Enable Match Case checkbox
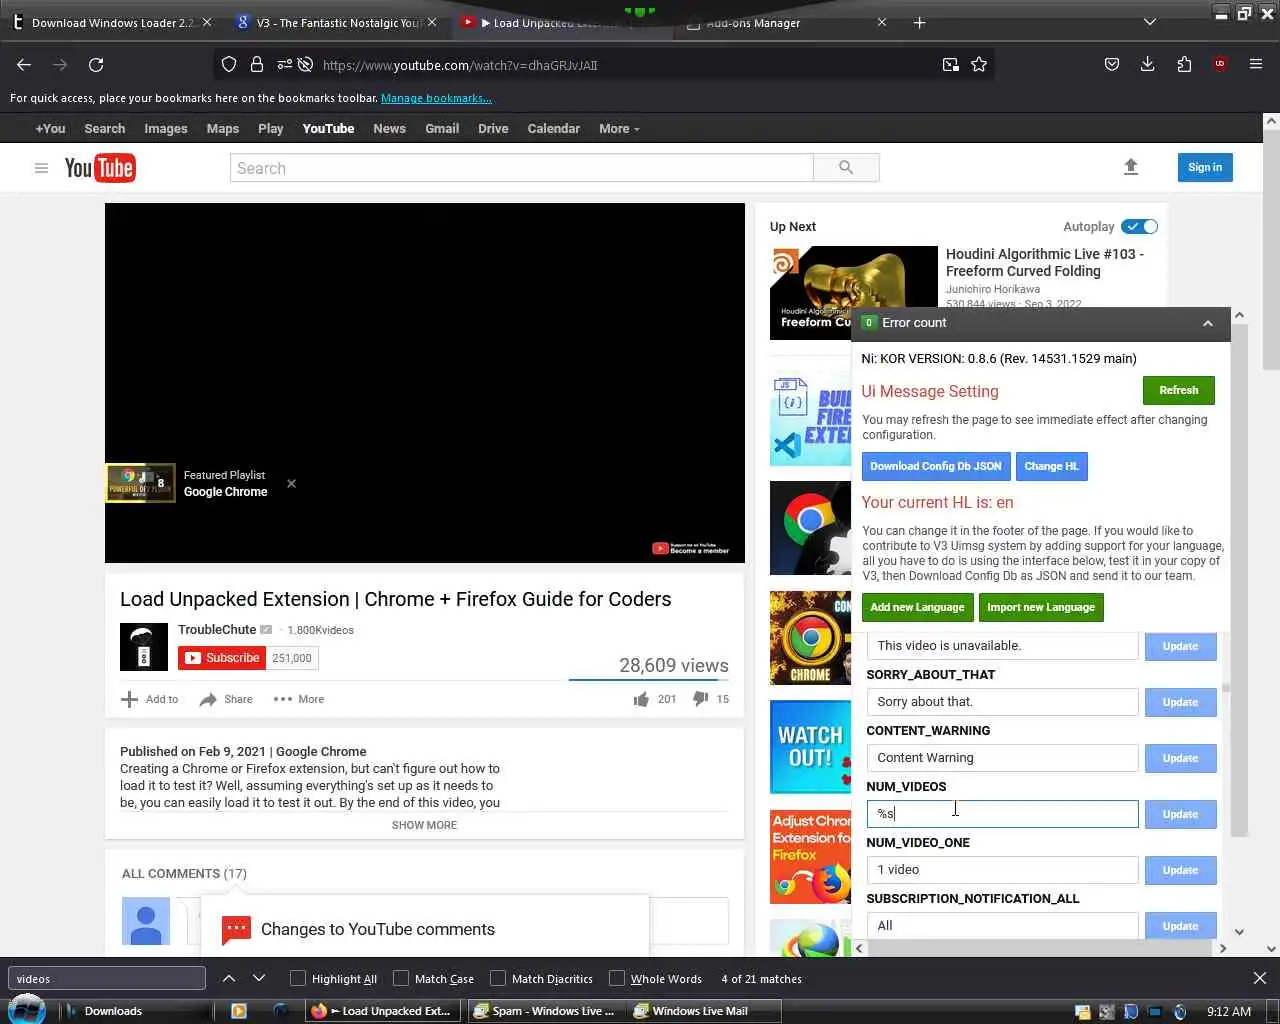 point(400,978)
